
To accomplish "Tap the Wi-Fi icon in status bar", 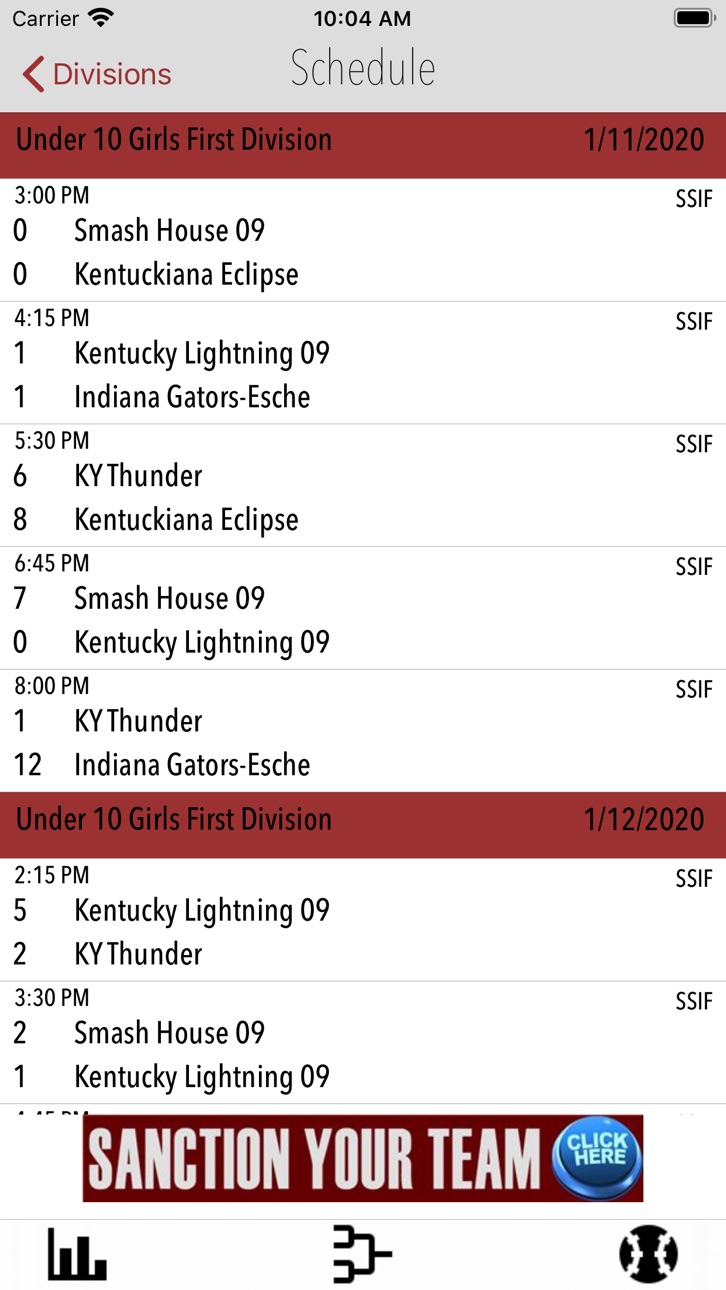I will [x=101, y=18].
